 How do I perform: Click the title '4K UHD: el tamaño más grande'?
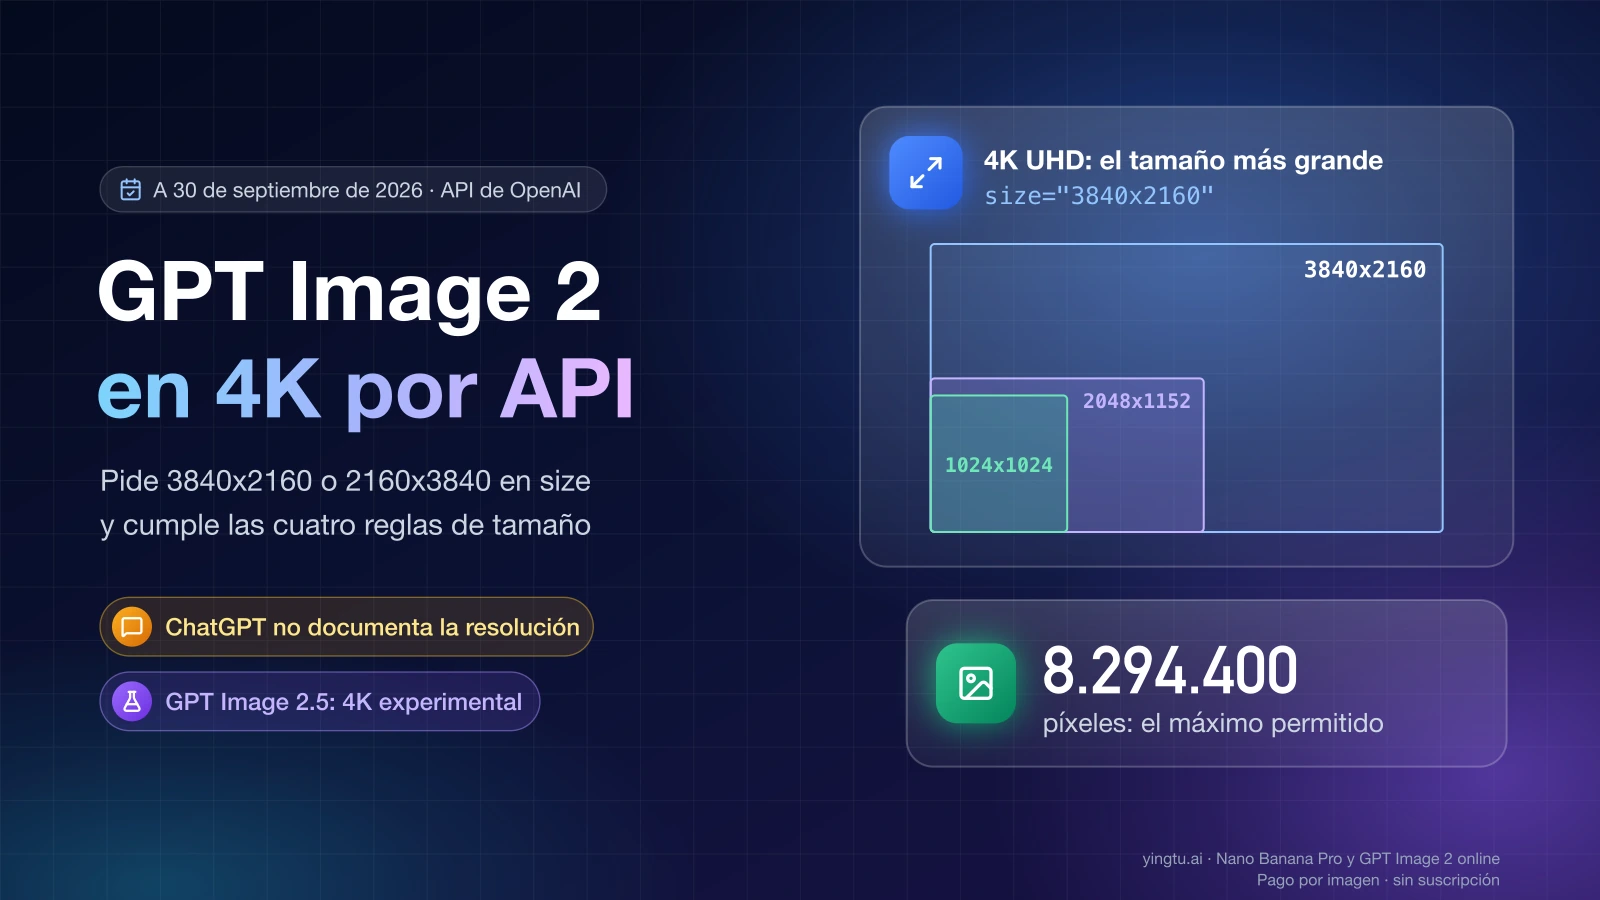1183,160
